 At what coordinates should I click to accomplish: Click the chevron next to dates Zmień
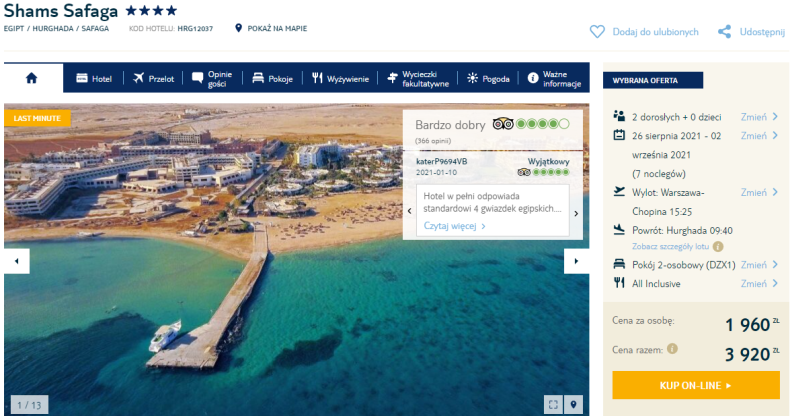[775, 135]
